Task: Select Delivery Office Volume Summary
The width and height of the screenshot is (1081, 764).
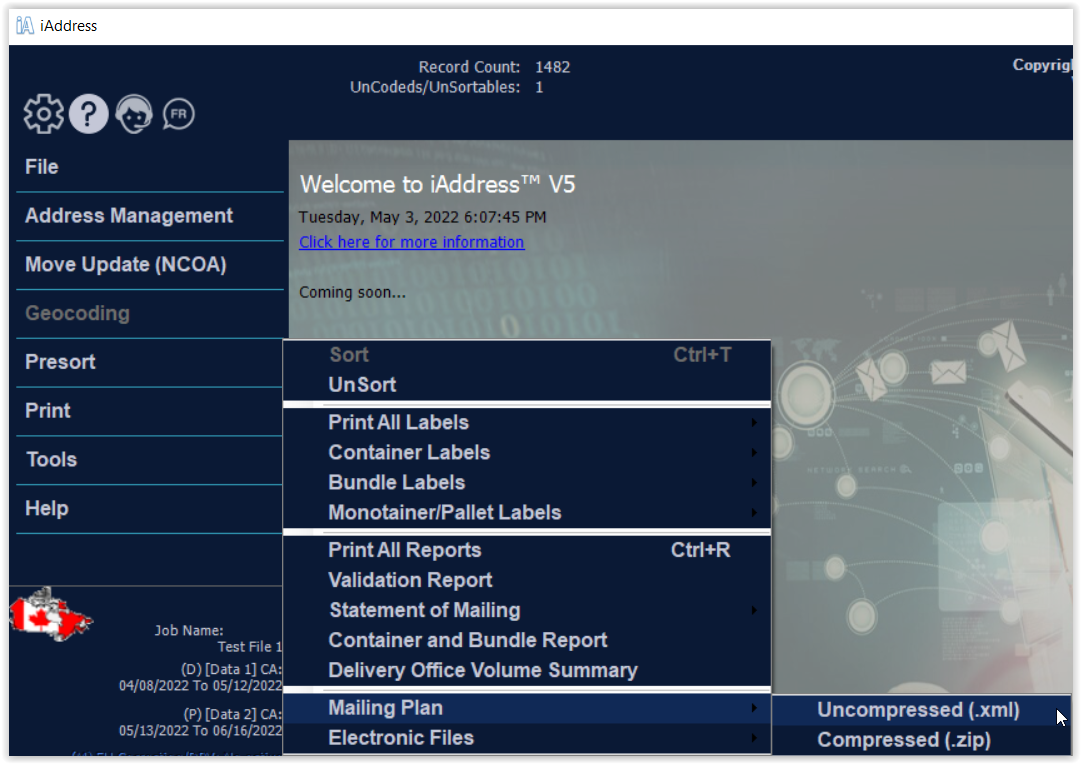Action: click(x=527, y=670)
